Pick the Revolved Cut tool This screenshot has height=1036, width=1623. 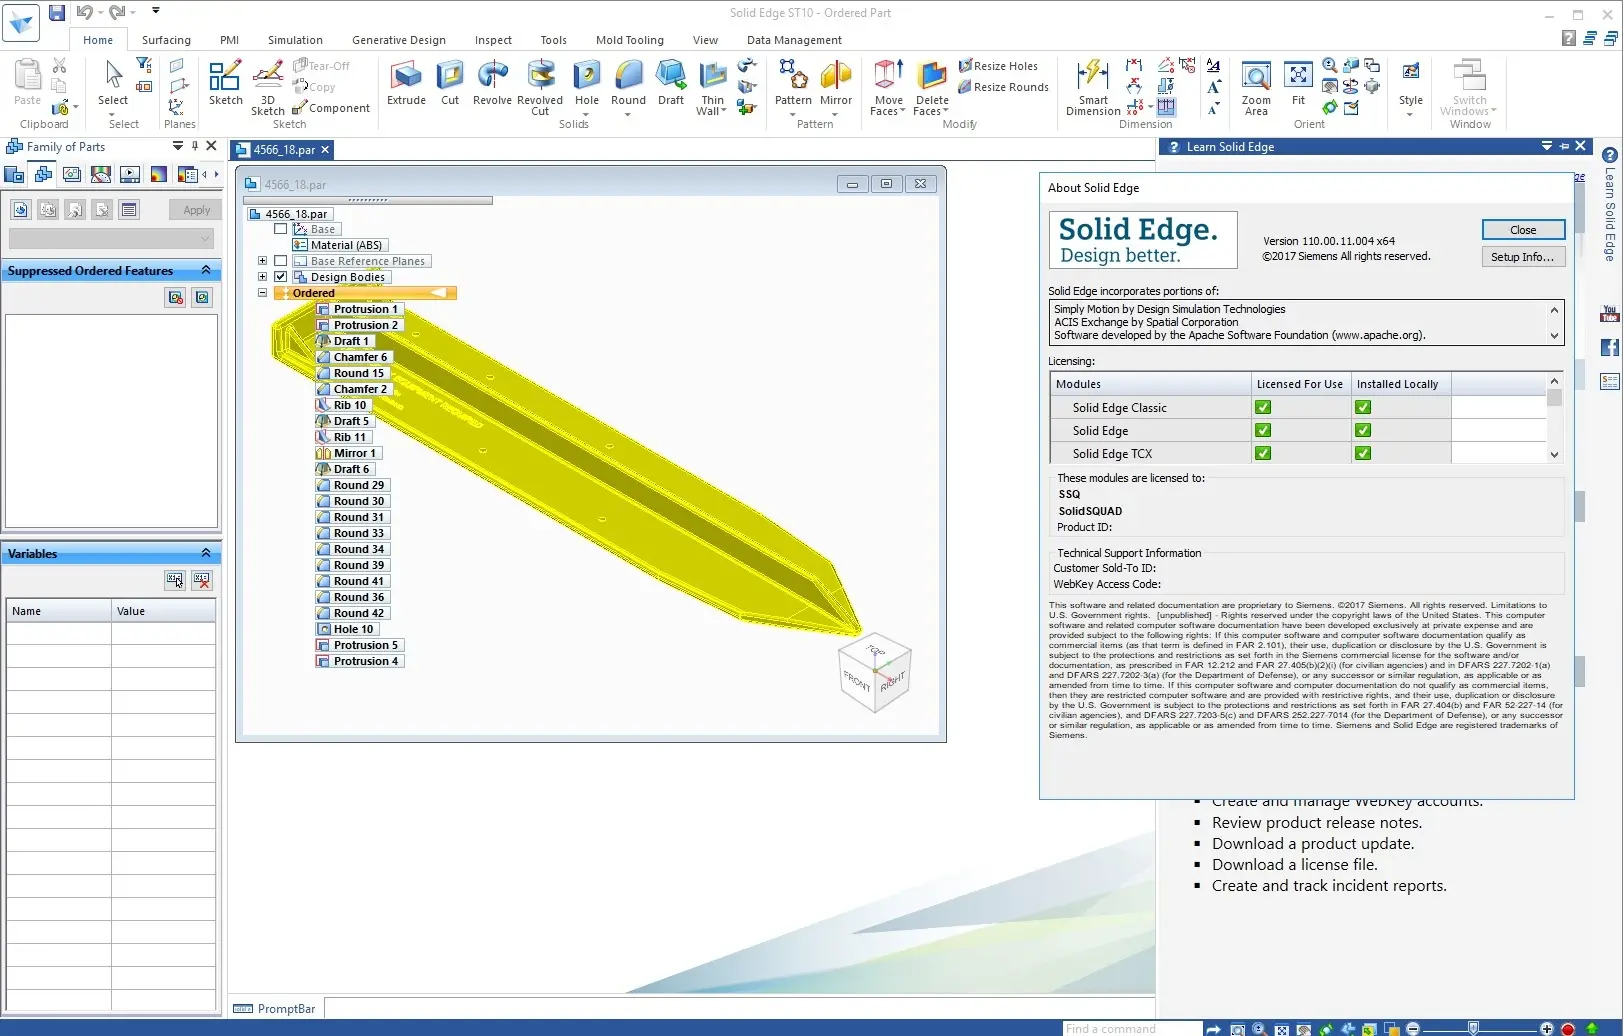pos(540,88)
